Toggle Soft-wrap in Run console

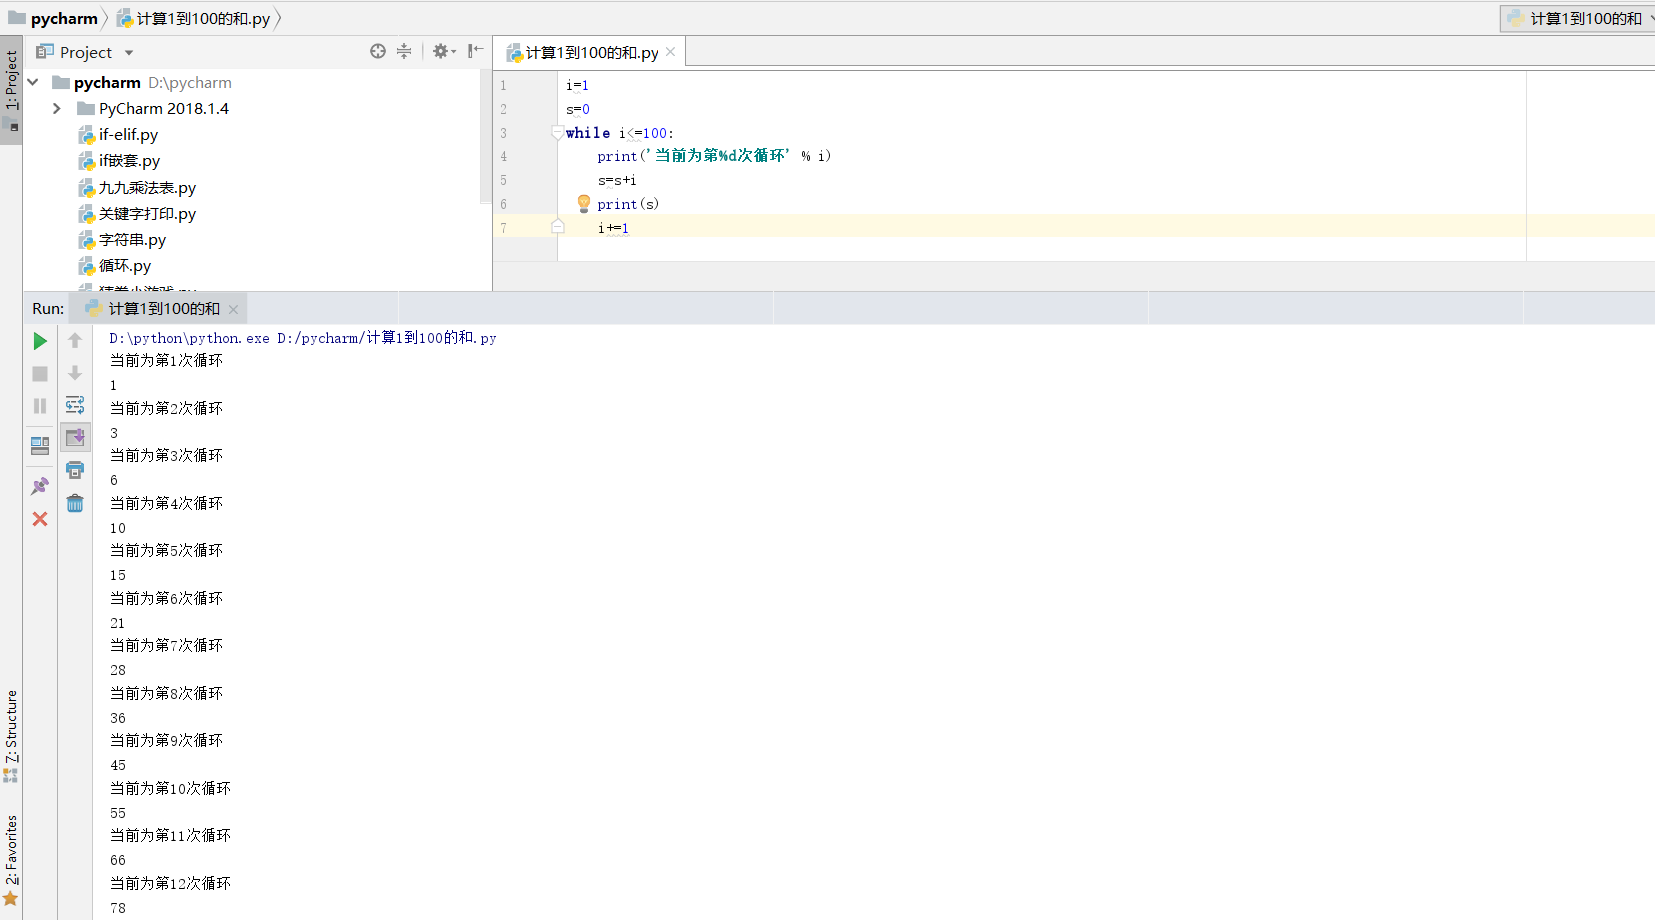75,405
